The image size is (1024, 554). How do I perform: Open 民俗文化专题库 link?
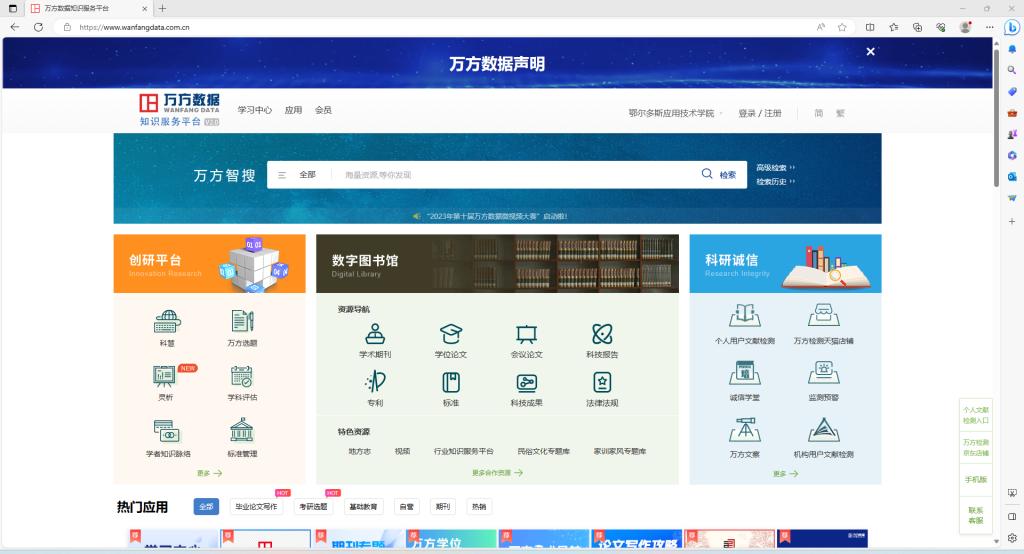click(543, 451)
